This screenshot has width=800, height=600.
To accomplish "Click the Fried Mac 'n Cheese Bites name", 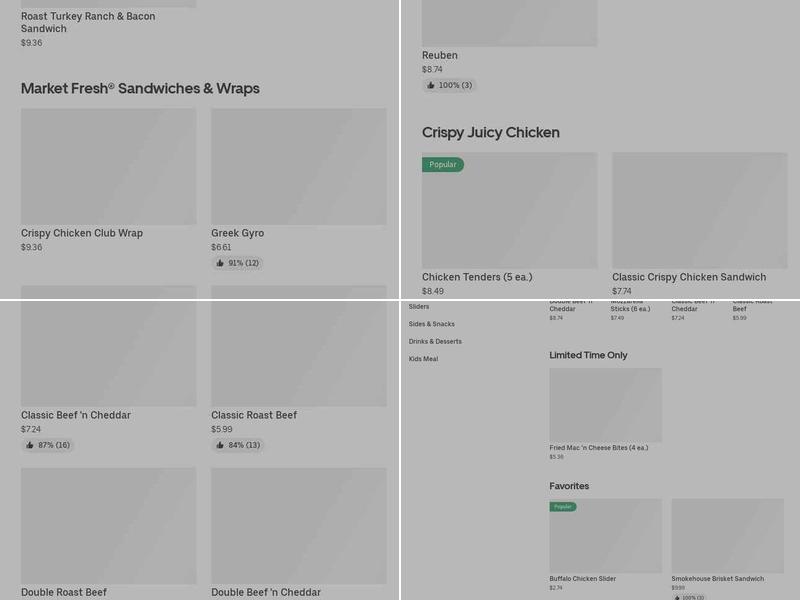I will [x=598, y=448].
